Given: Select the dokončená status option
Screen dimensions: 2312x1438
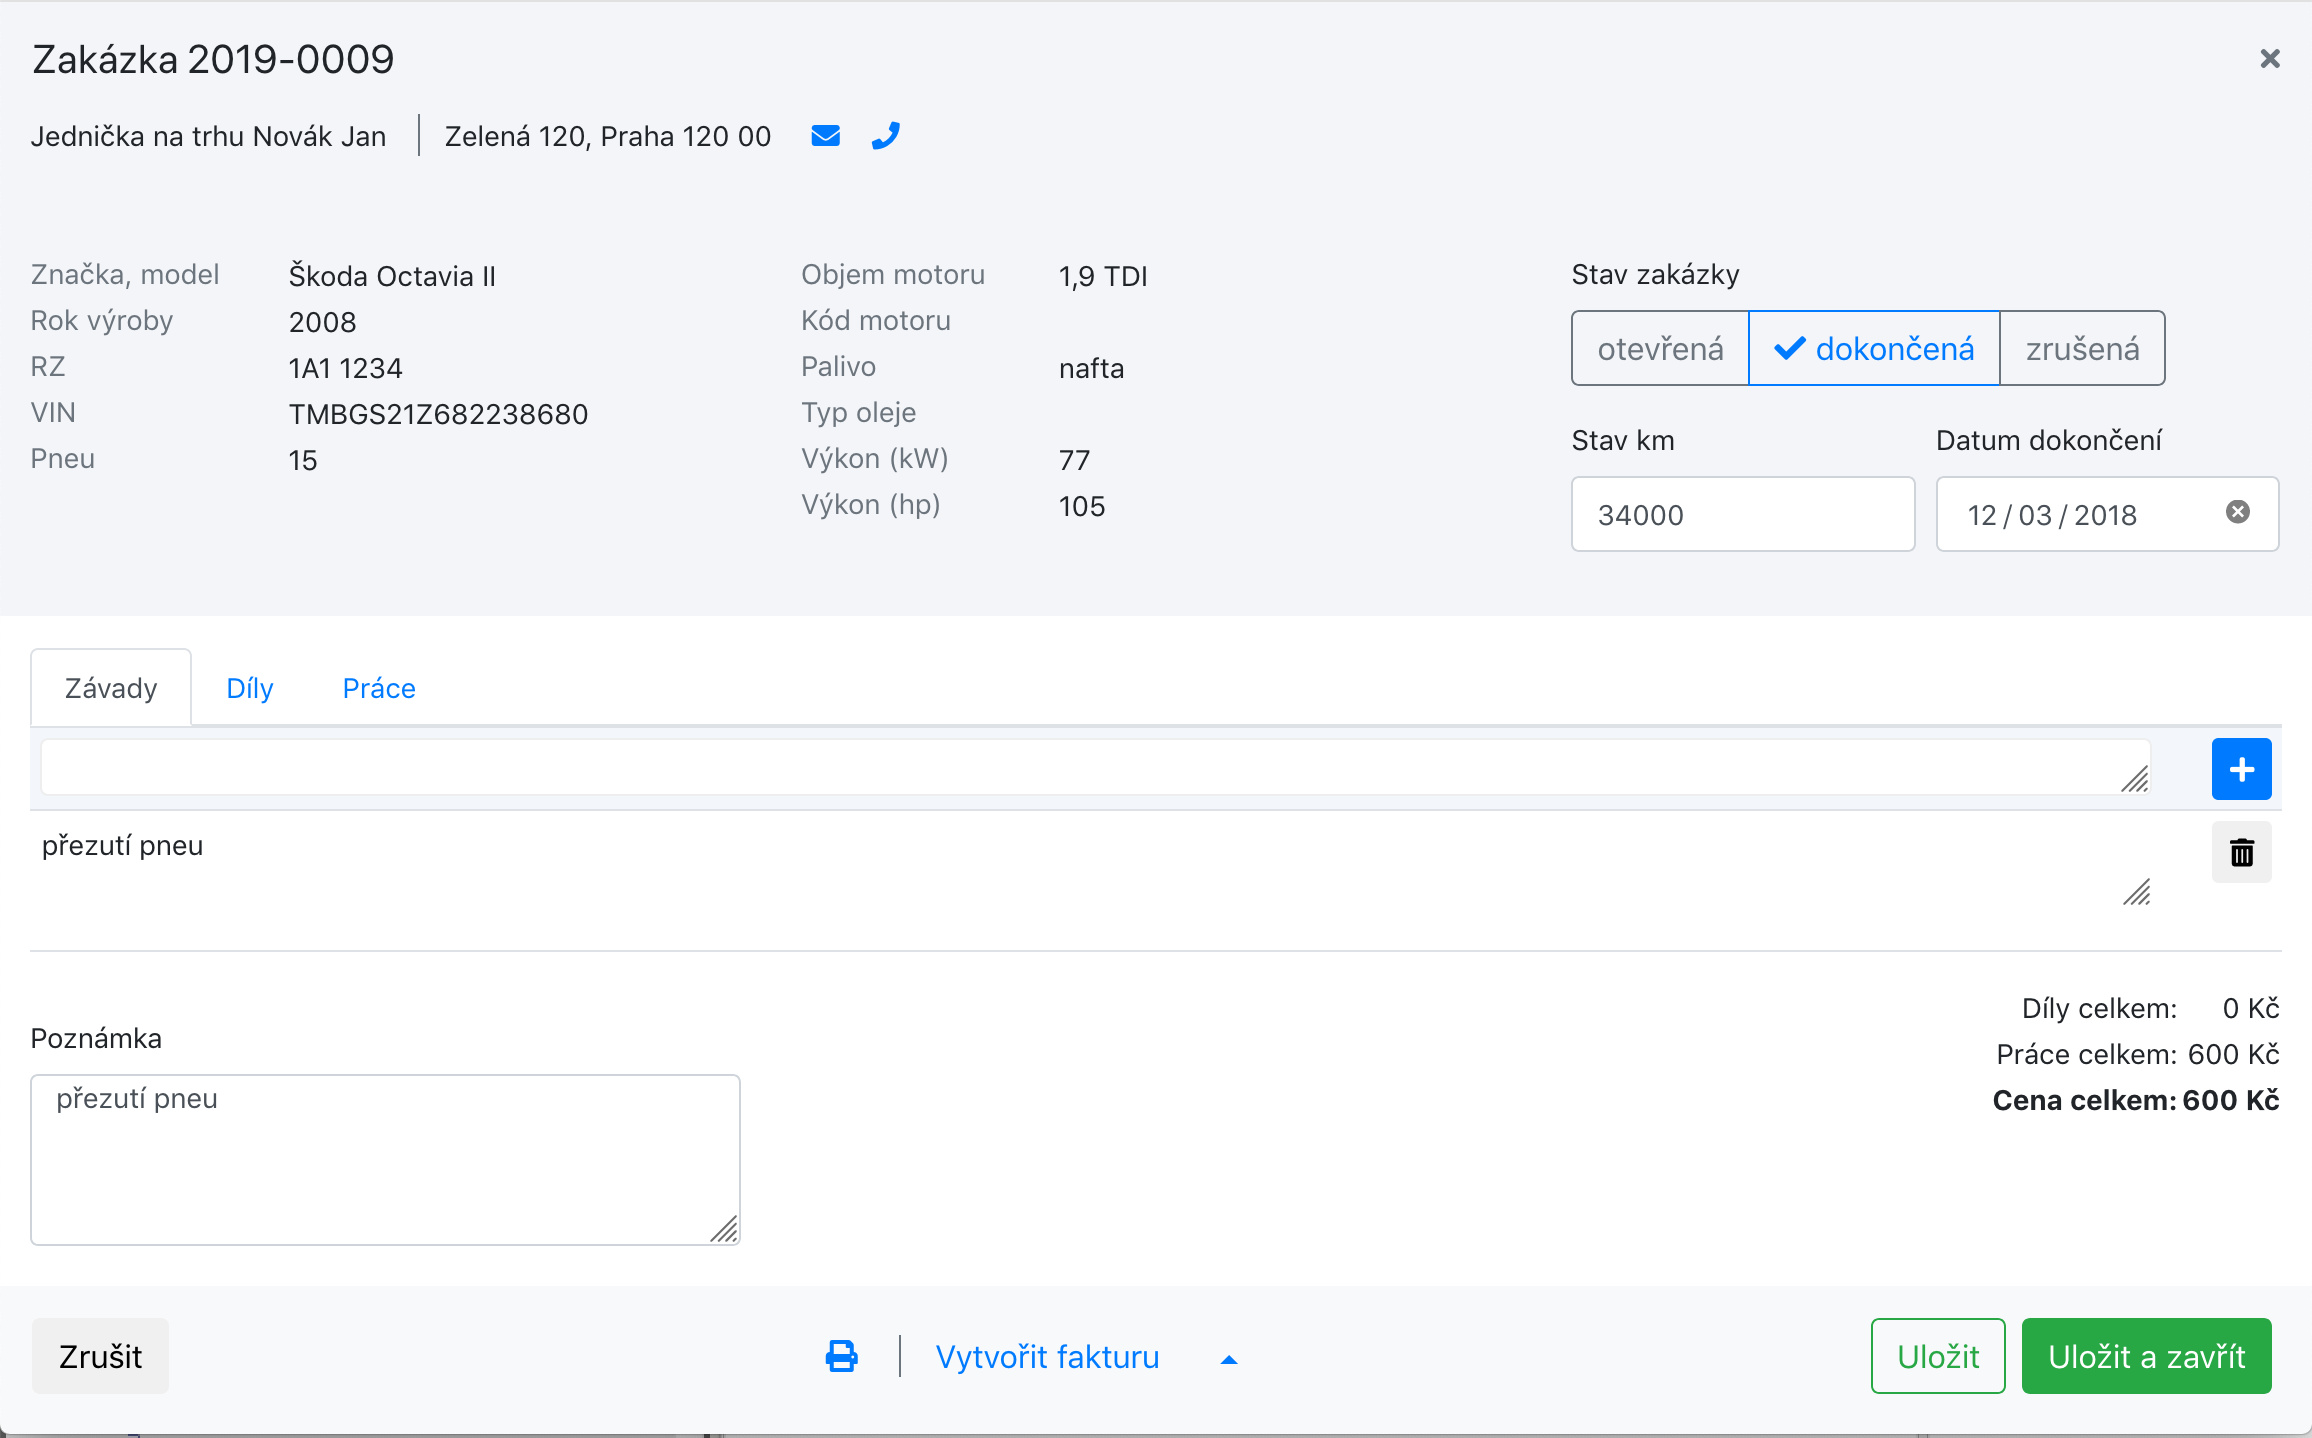Looking at the screenshot, I should click(x=1874, y=349).
